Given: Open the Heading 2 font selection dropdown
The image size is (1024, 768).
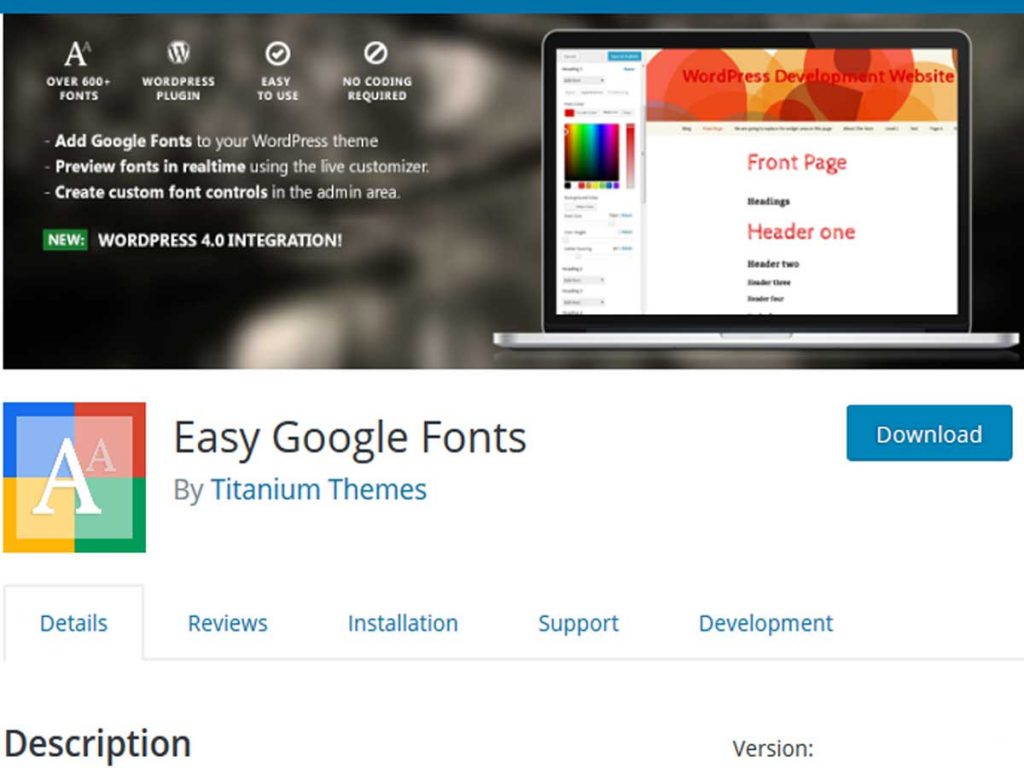Looking at the screenshot, I should click(x=582, y=279).
